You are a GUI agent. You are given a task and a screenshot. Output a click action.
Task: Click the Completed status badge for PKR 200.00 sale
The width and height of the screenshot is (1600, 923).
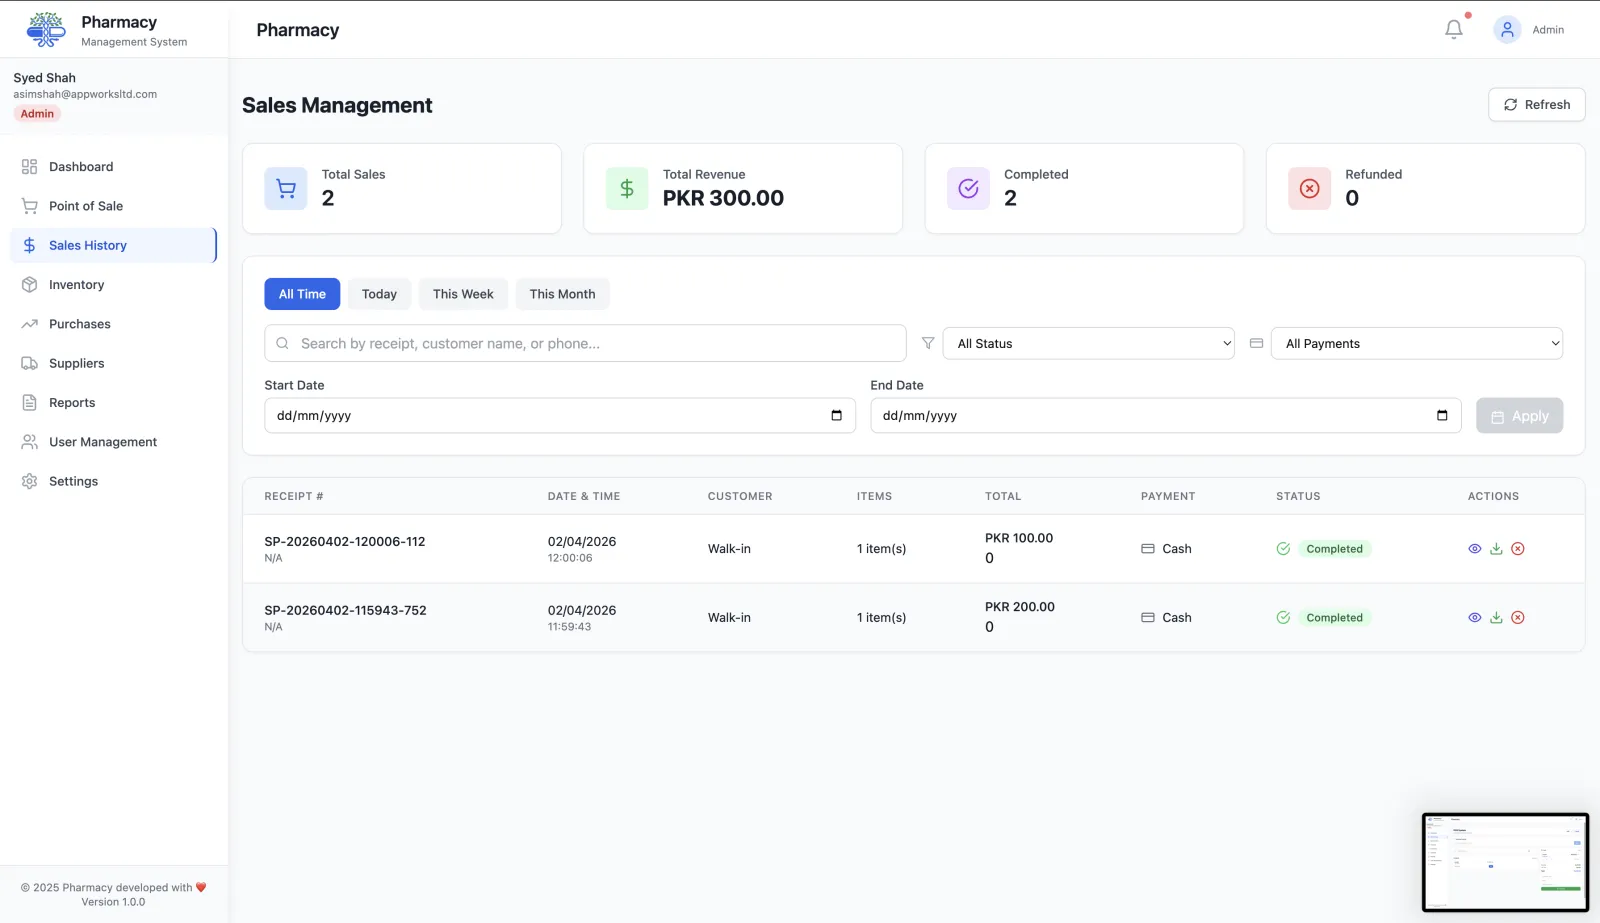(1334, 618)
